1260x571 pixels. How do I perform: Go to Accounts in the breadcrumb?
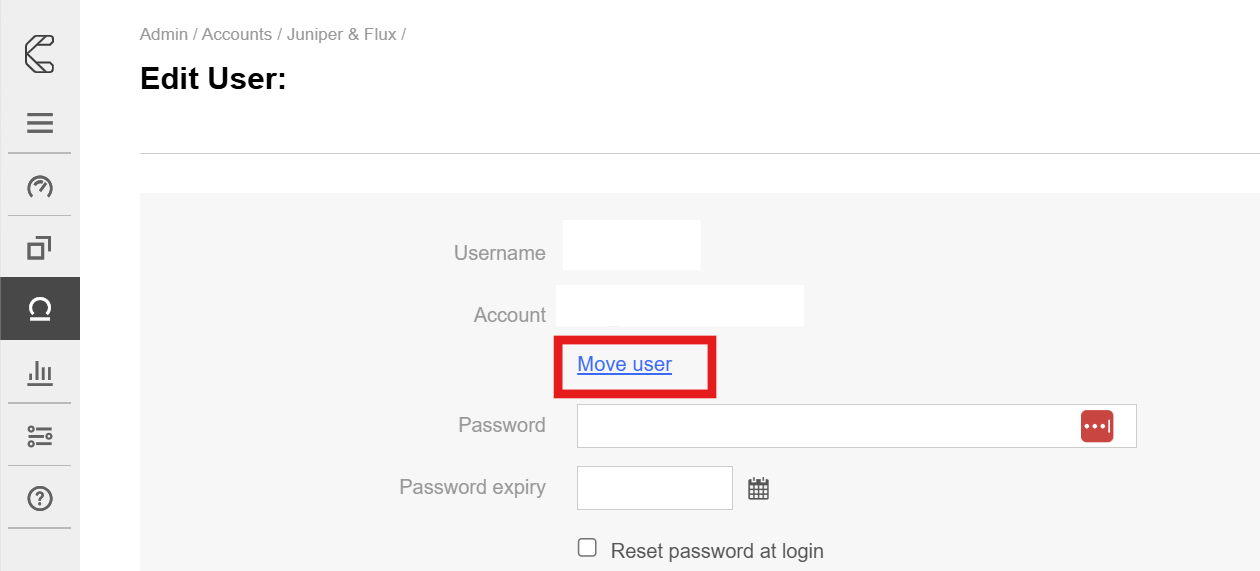tap(237, 34)
